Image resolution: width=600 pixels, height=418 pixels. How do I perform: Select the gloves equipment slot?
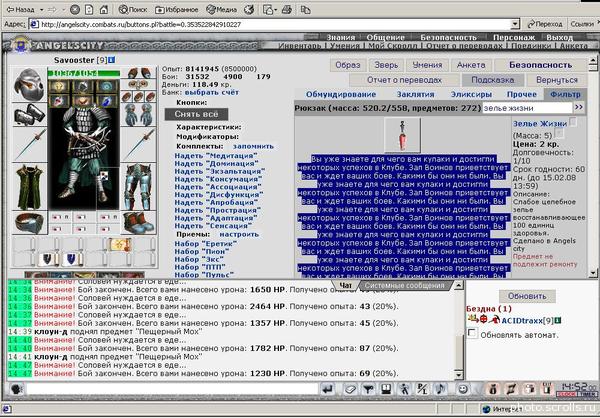pyautogui.click(x=139, y=114)
